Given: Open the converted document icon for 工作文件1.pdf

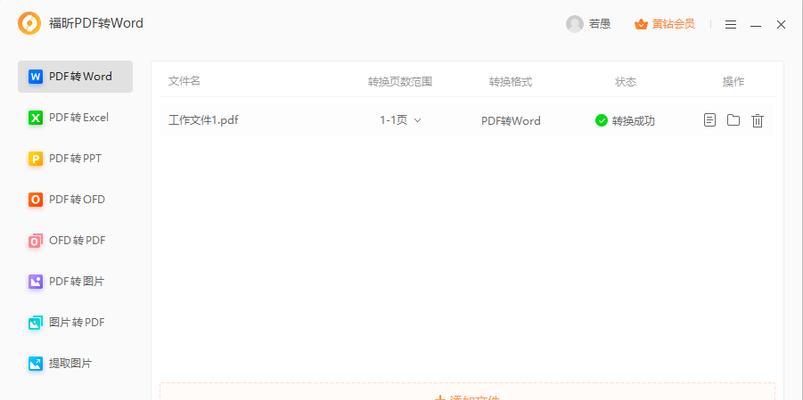Looking at the screenshot, I should pos(709,120).
